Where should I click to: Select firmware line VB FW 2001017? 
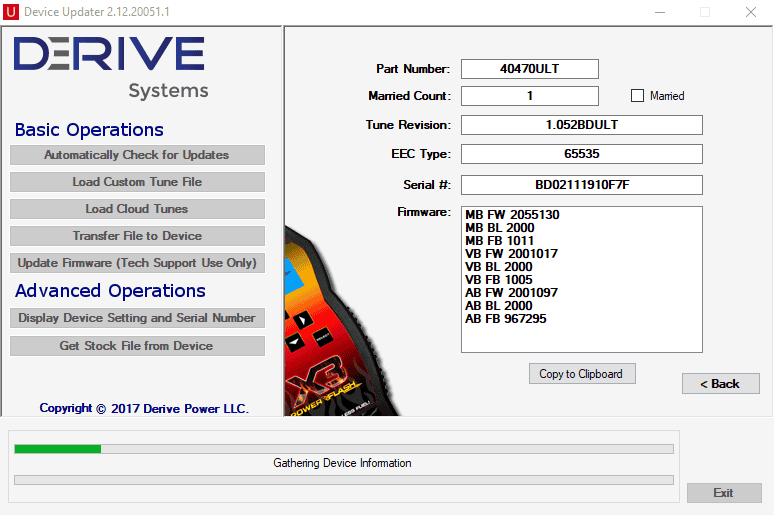pyautogui.click(x=511, y=254)
